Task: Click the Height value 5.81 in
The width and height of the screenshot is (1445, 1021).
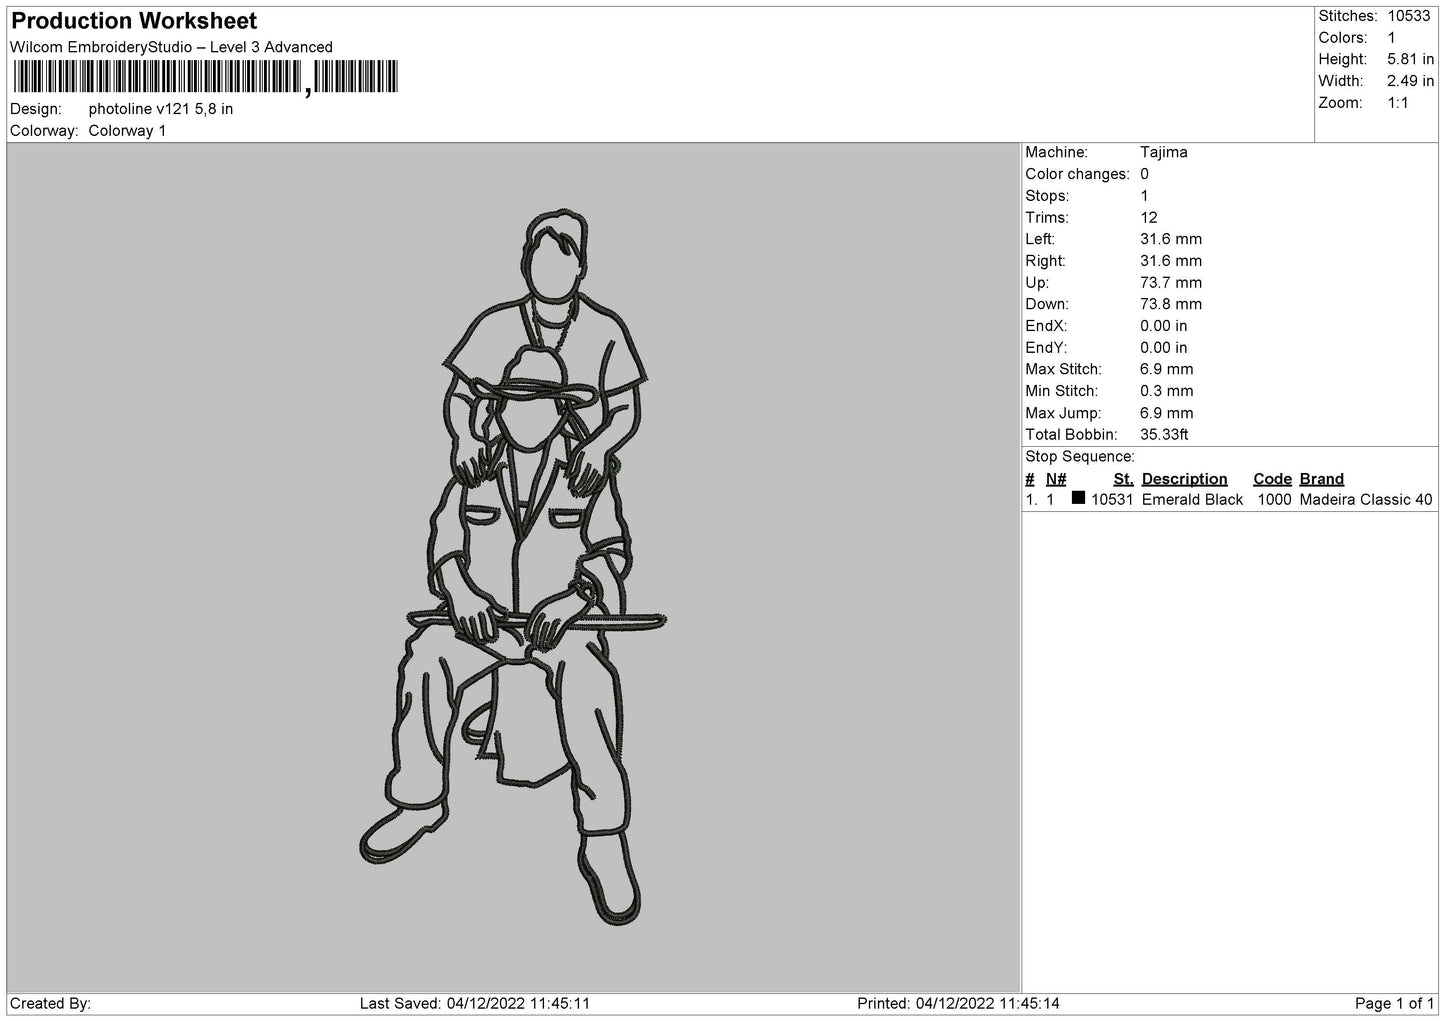Action: (1410, 59)
